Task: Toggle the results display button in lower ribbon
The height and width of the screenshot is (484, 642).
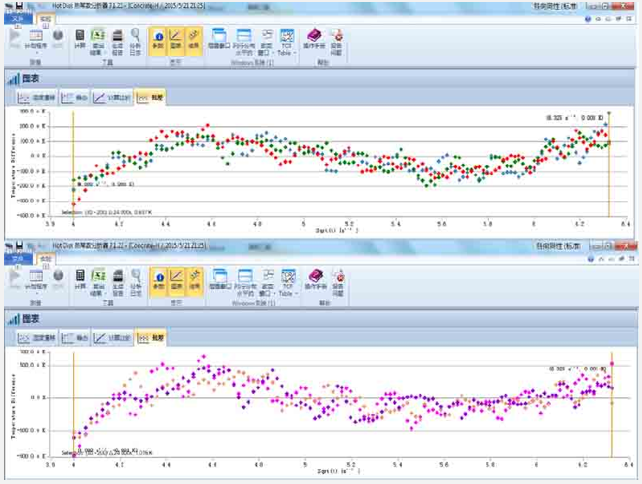Action: pyautogui.click(x=192, y=279)
